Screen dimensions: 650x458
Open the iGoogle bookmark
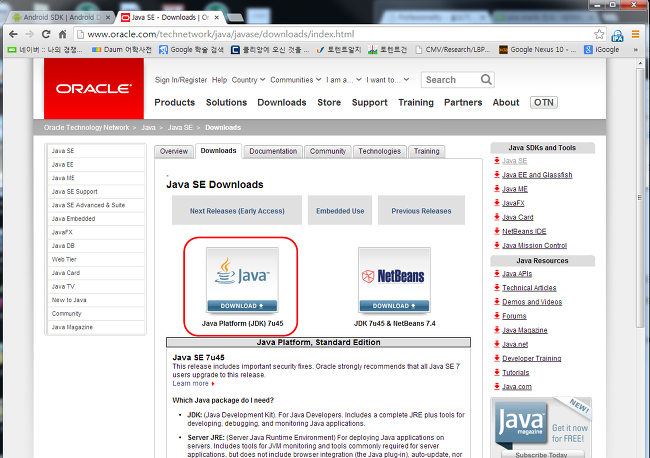(601, 50)
